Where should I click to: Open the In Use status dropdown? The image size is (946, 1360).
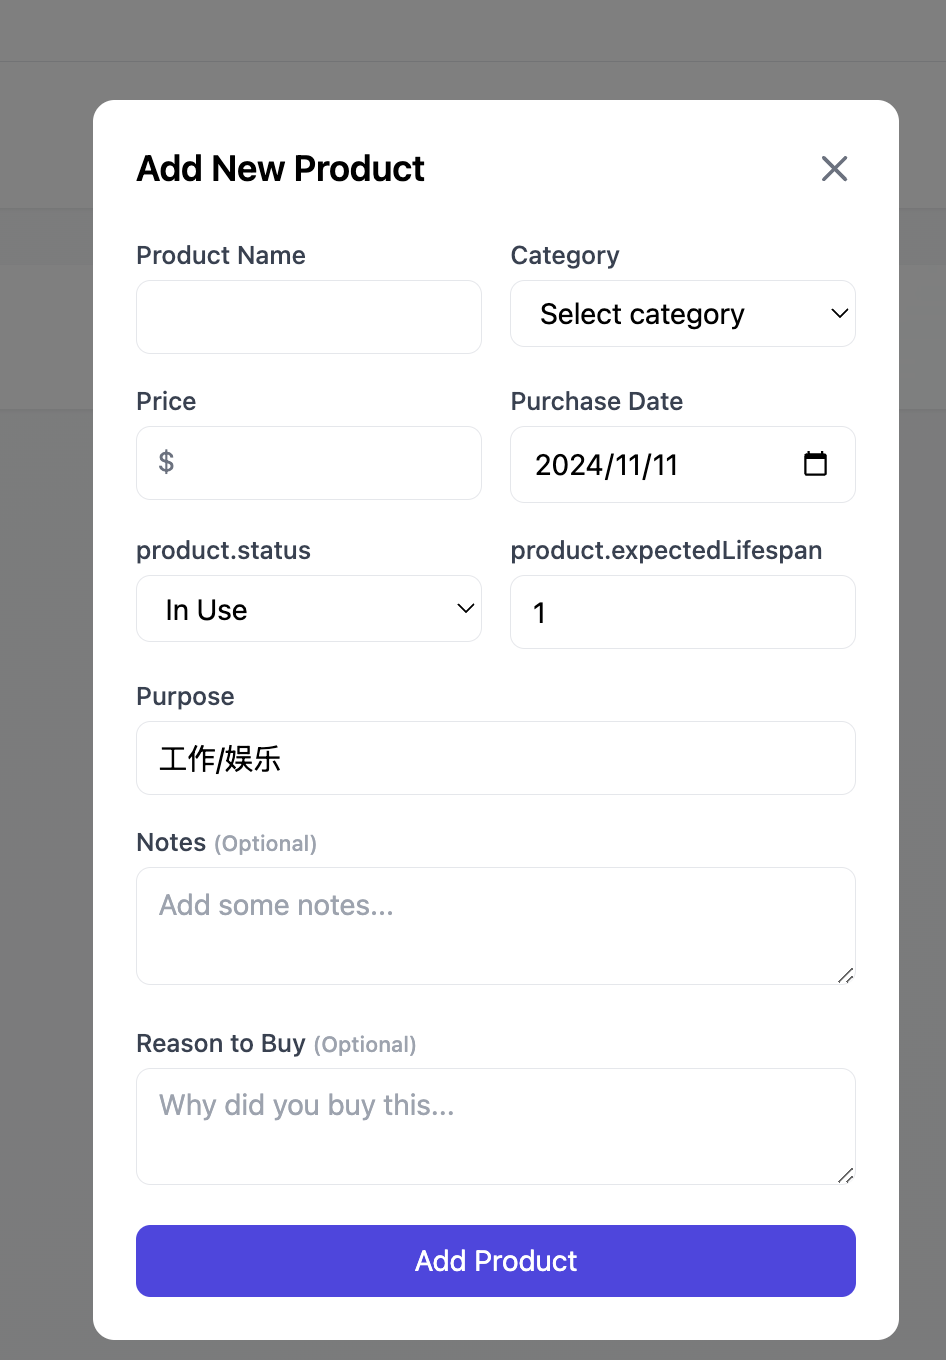pyautogui.click(x=309, y=609)
